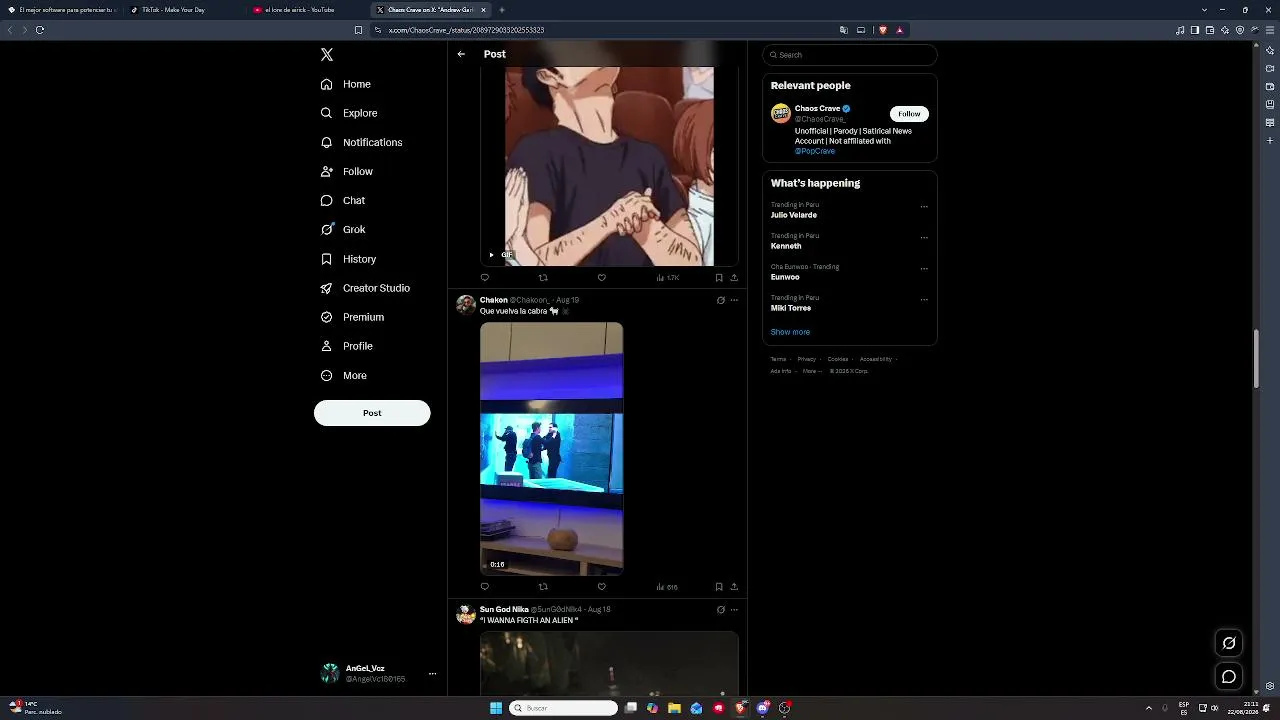Play Chakon's video thumbnail
Image resolution: width=1280 pixels, height=720 pixels.
[x=551, y=449]
